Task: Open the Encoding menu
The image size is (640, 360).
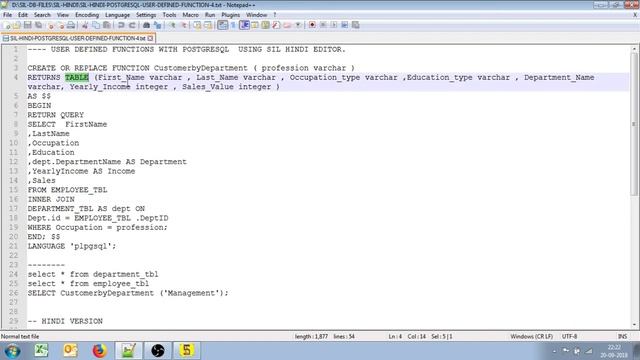Action: click(87, 15)
